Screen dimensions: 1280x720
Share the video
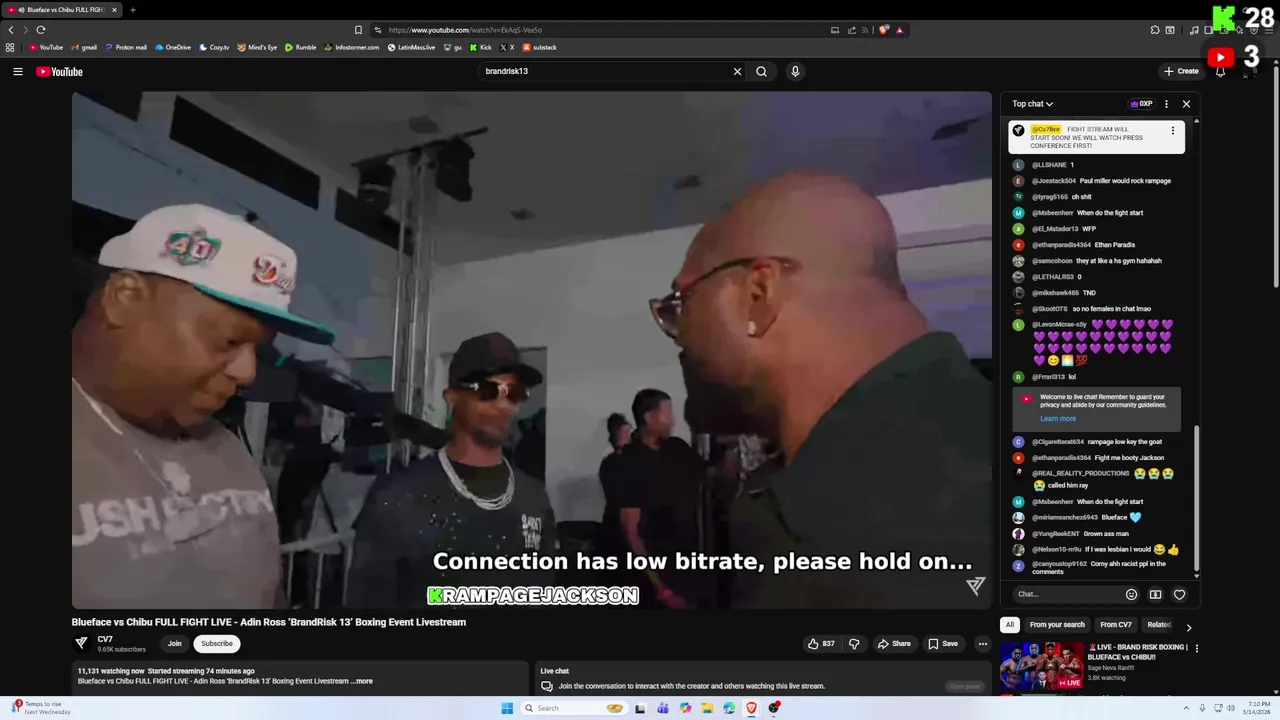(893, 644)
